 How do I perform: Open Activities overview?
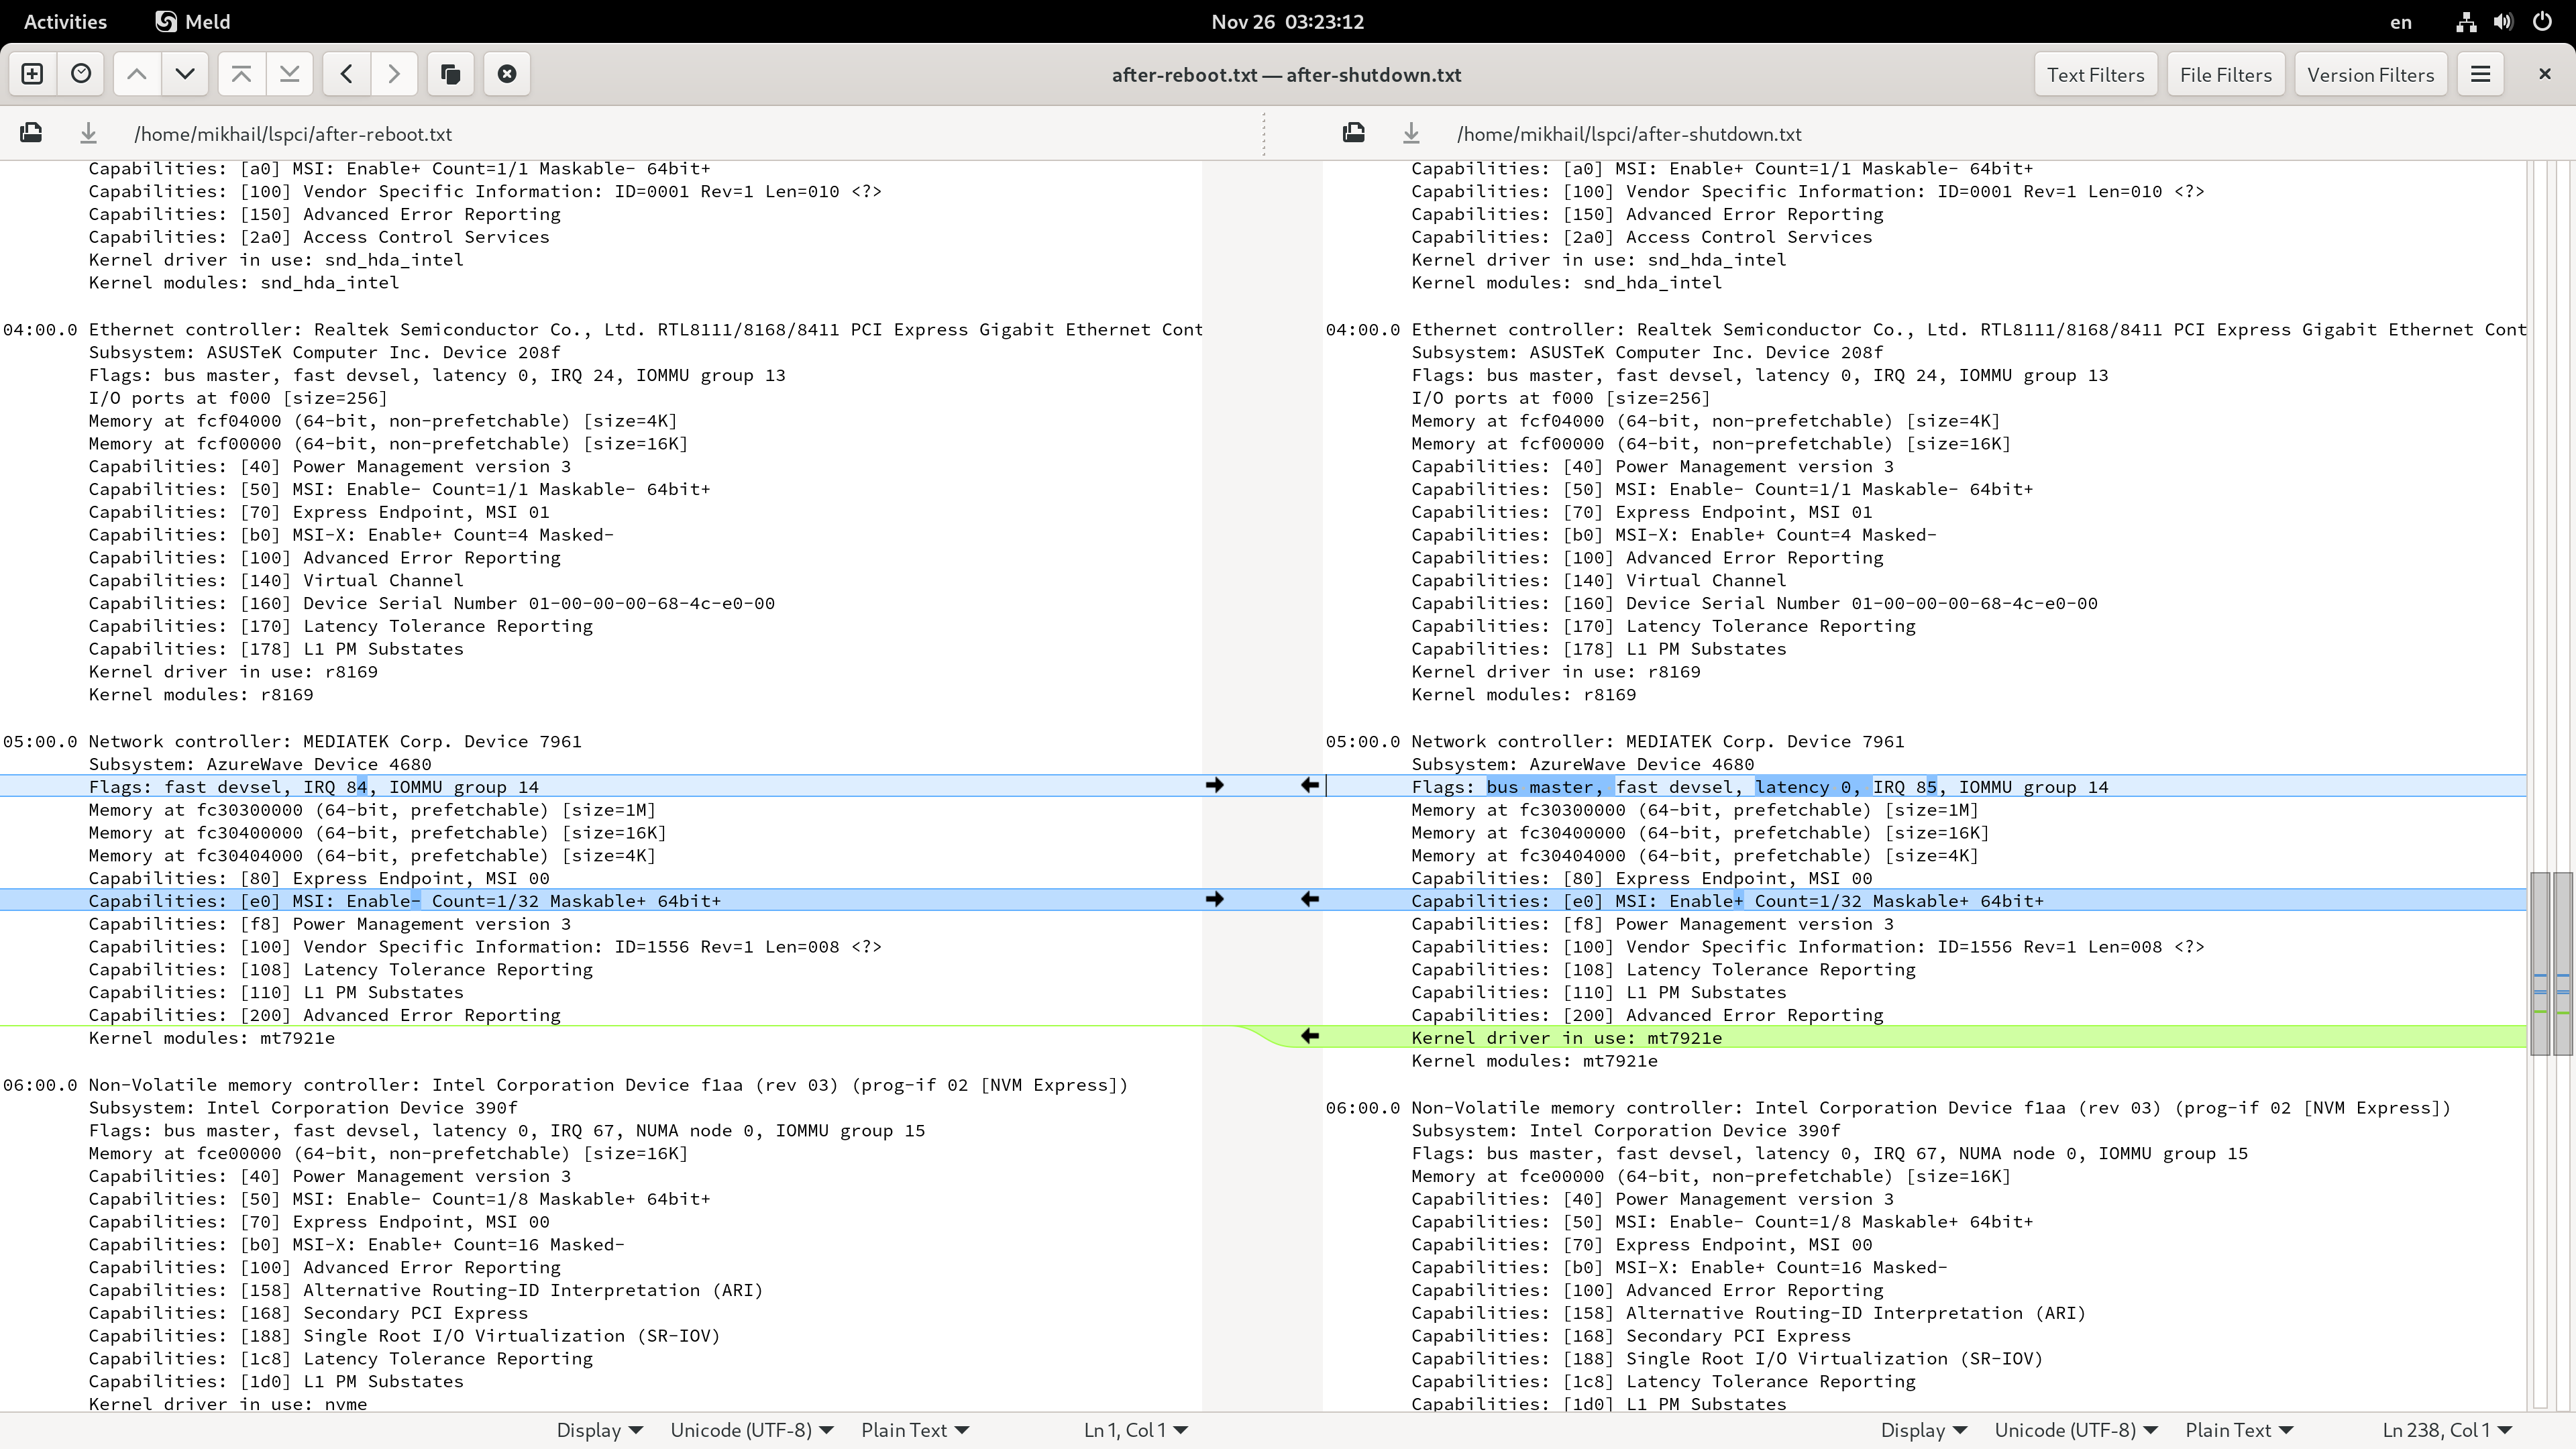[x=65, y=22]
